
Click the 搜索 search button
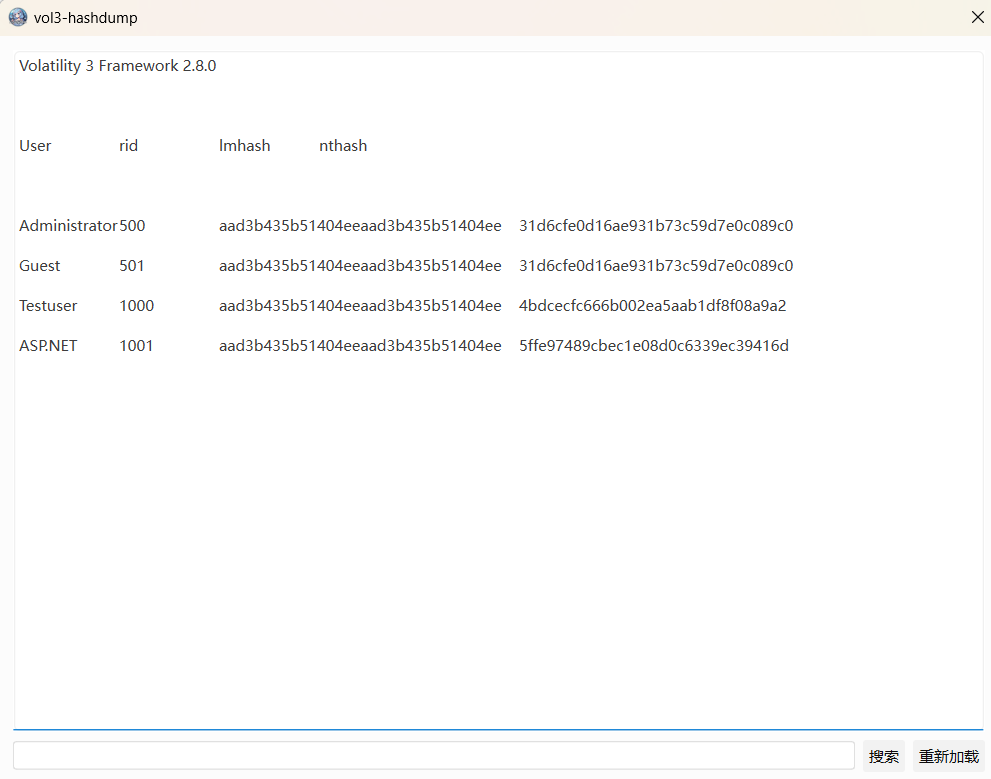pos(884,756)
